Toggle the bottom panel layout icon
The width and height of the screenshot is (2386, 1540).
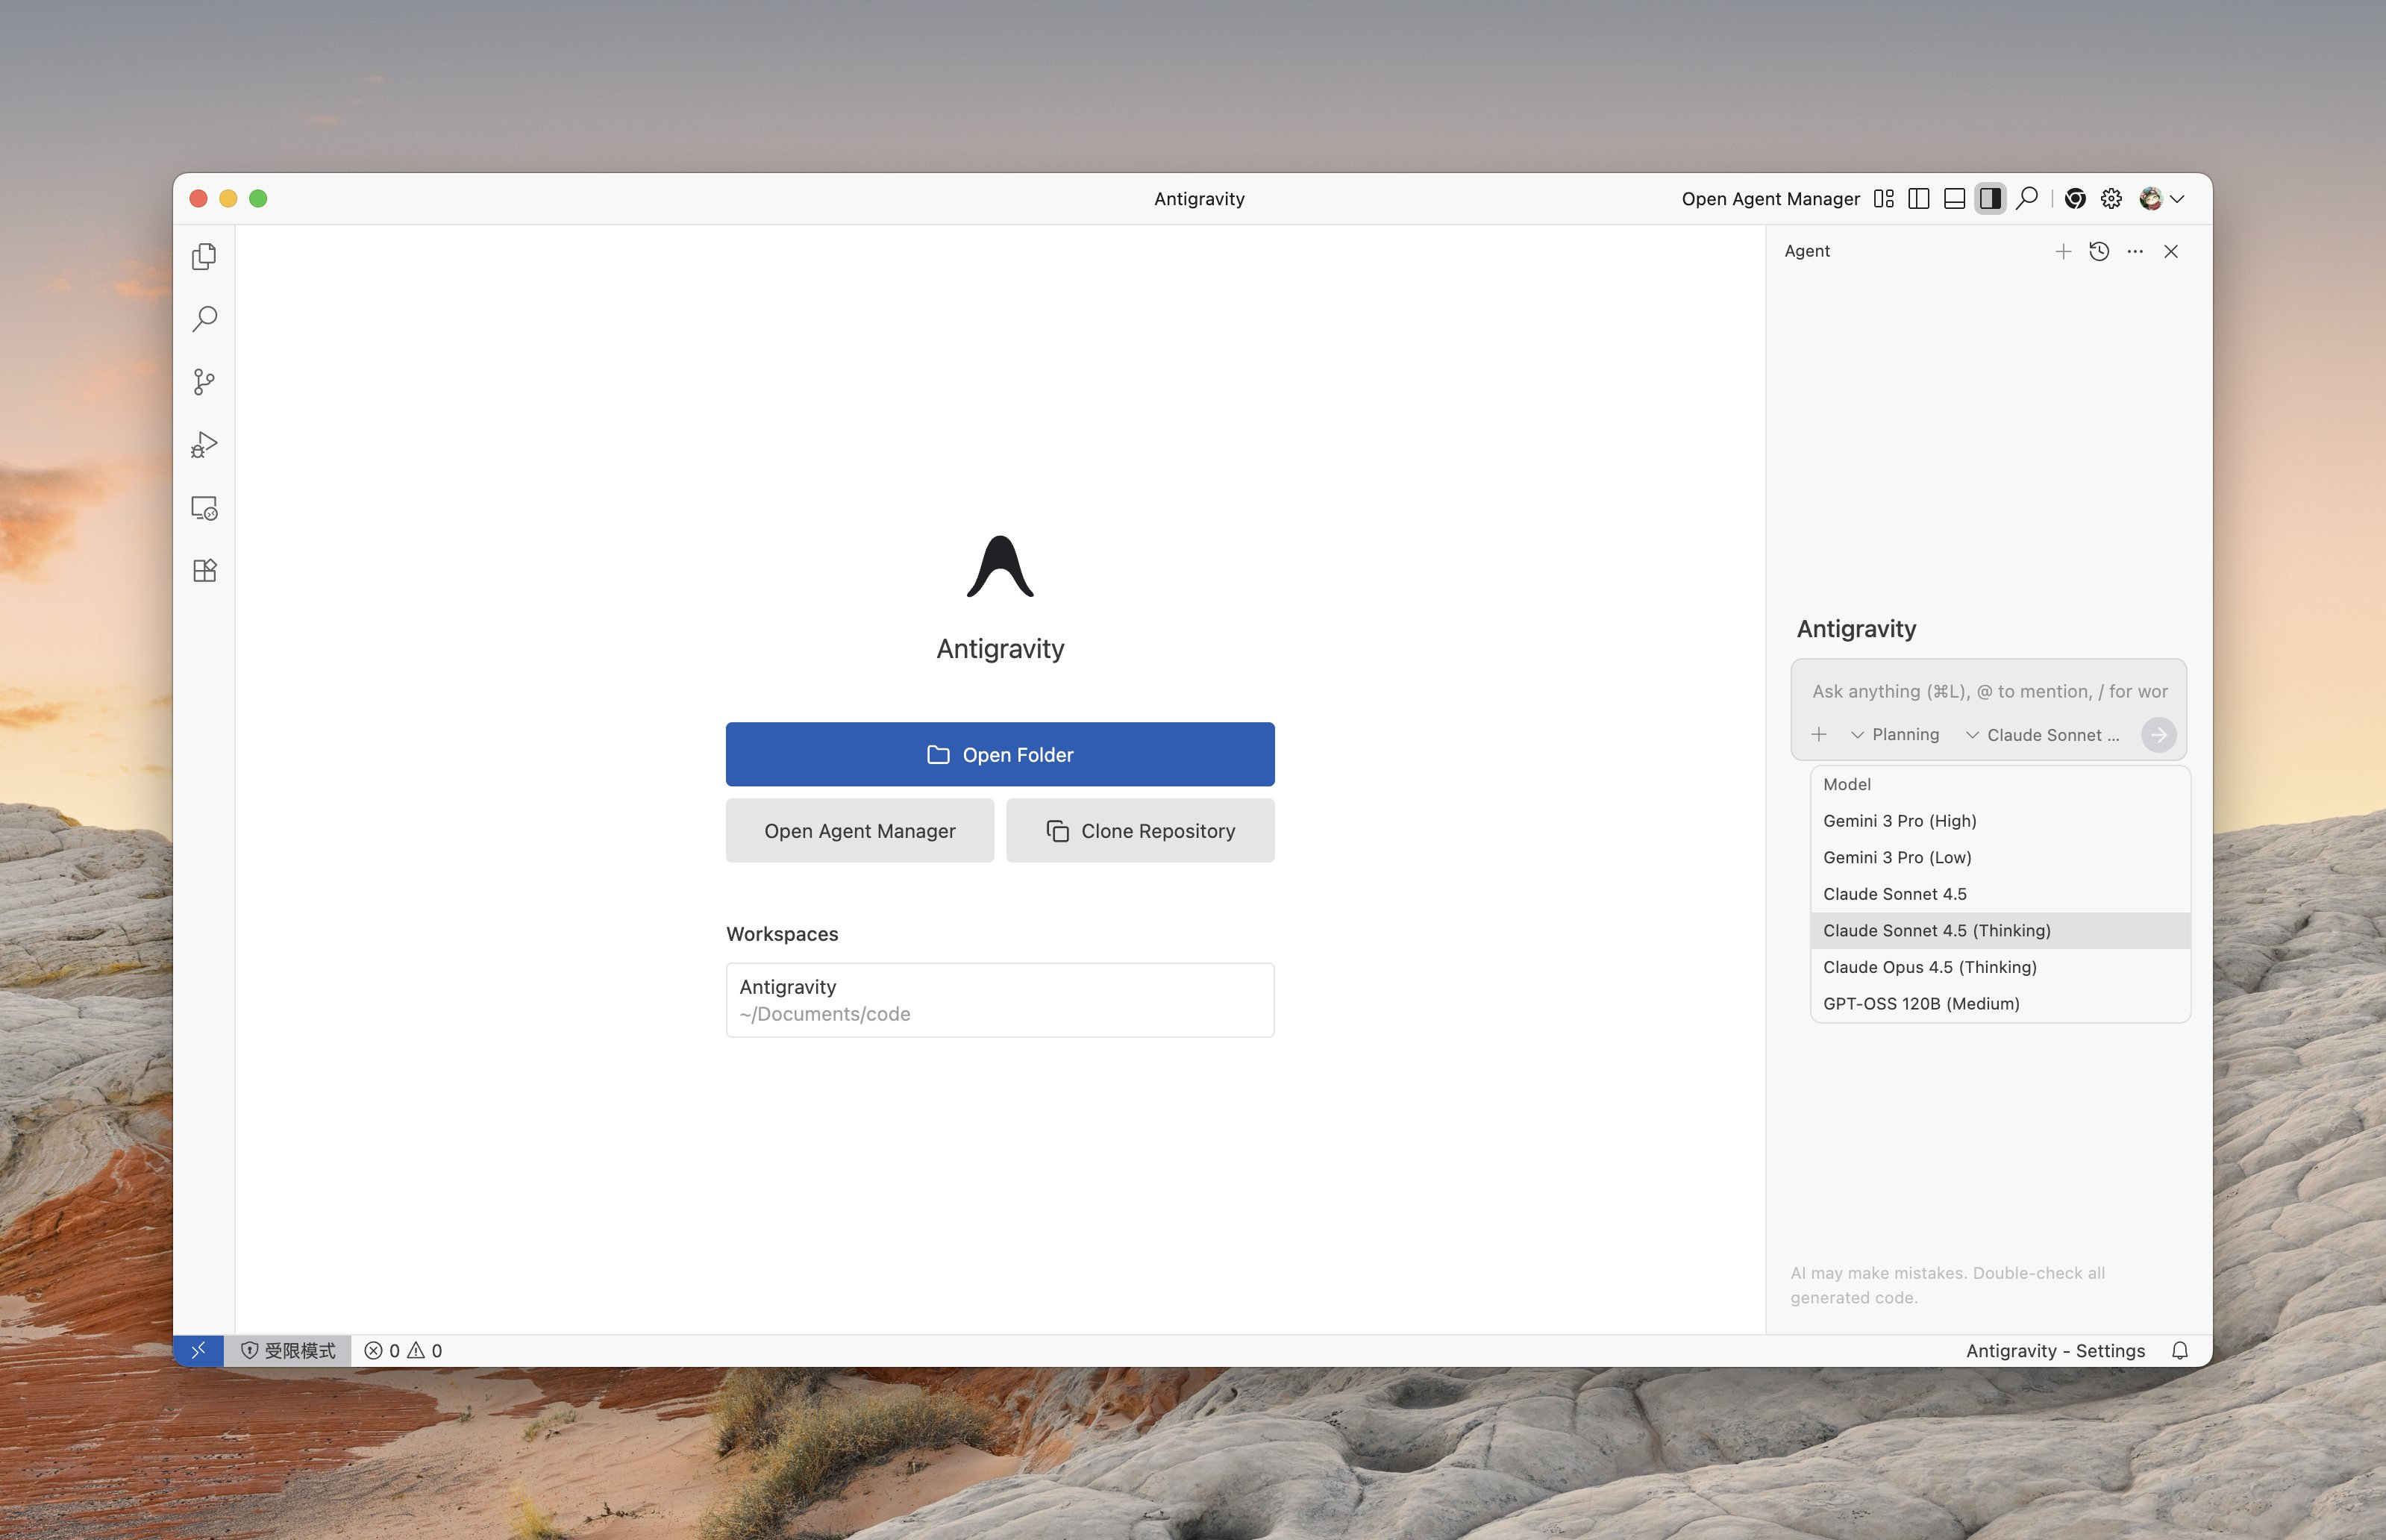[x=1954, y=198]
